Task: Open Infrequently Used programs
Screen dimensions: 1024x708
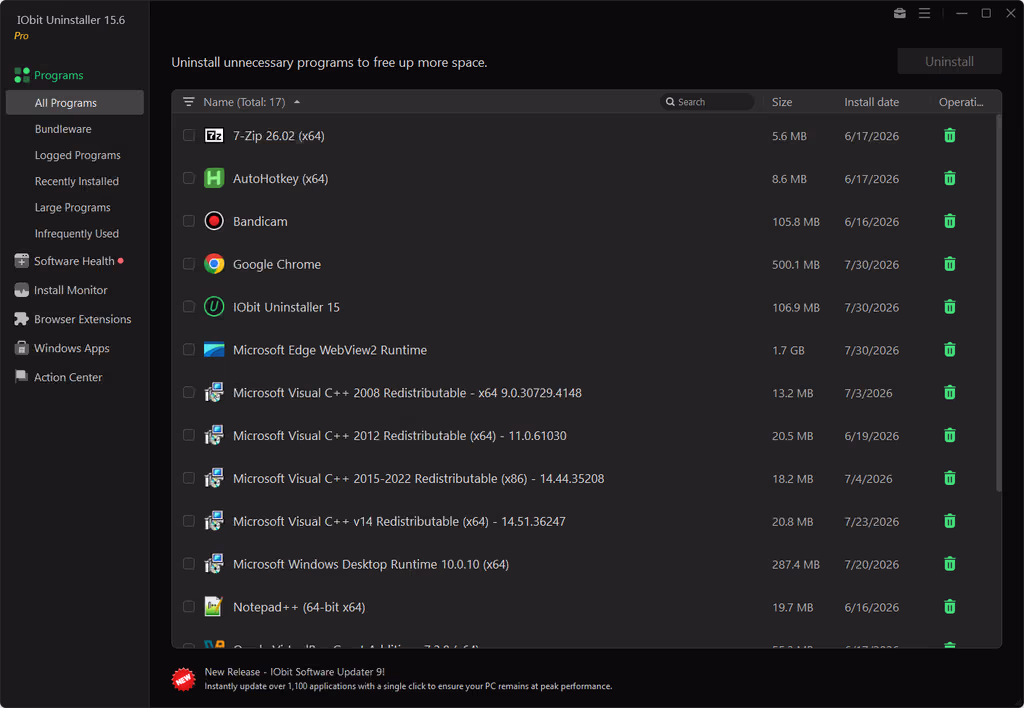Action: [77, 233]
